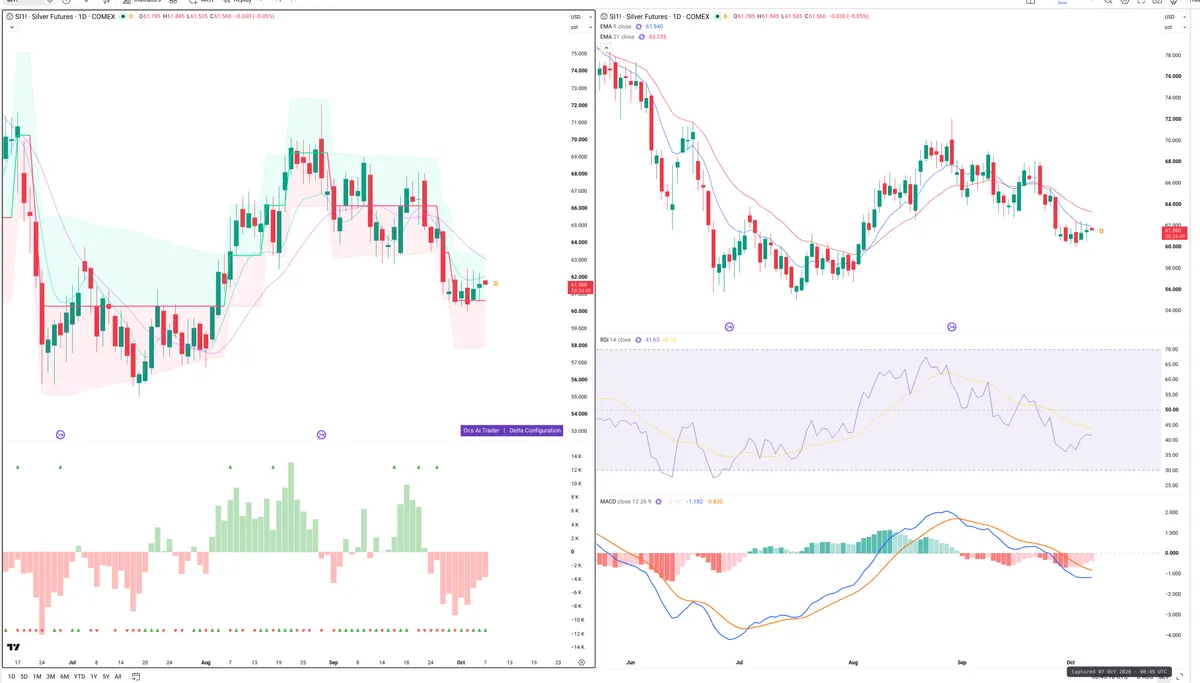Click the EMA 21 close indicator label
The height and width of the screenshot is (683, 1200).
tap(617, 37)
